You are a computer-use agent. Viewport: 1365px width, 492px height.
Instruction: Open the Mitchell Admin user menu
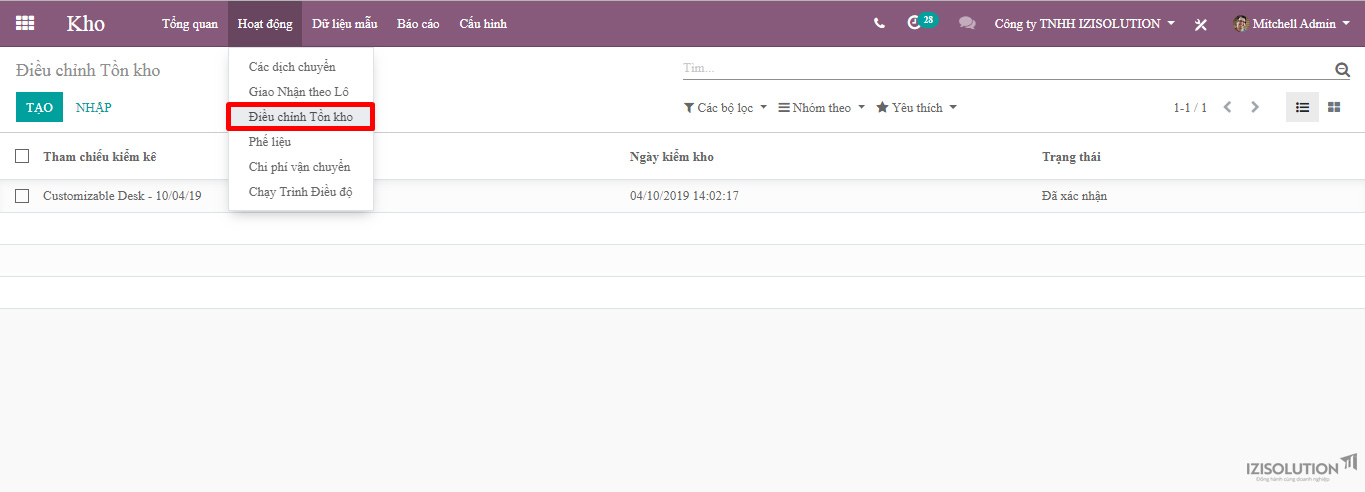coord(1292,23)
